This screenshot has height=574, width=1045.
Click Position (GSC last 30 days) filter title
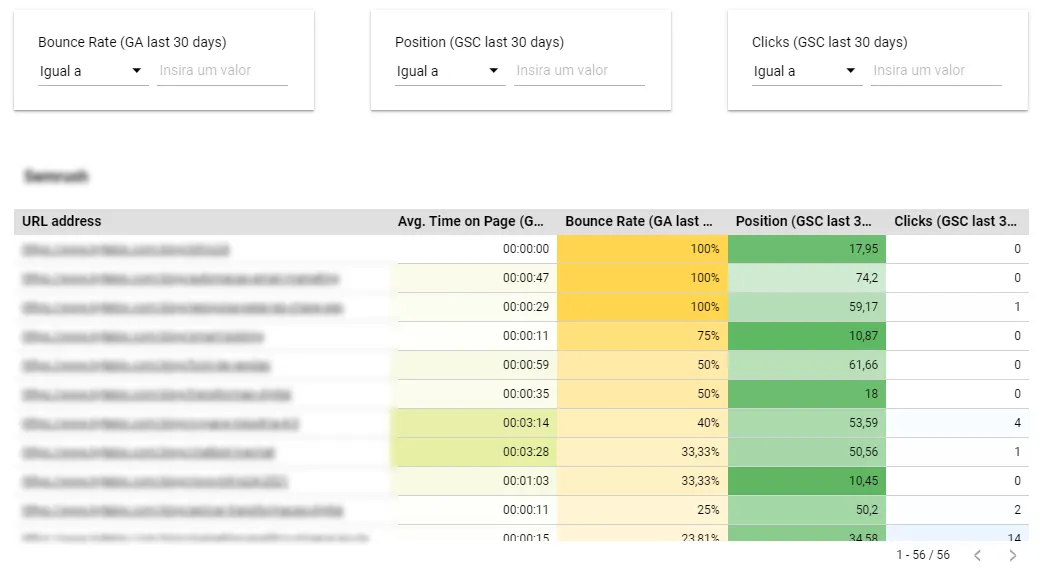pyautogui.click(x=479, y=42)
